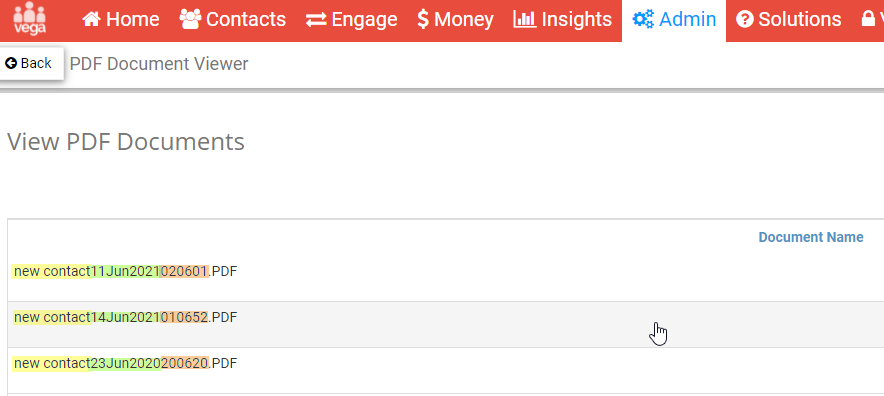The height and width of the screenshot is (396, 884).
Task: Go back using the Back button
Action: click(x=29, y=63)
